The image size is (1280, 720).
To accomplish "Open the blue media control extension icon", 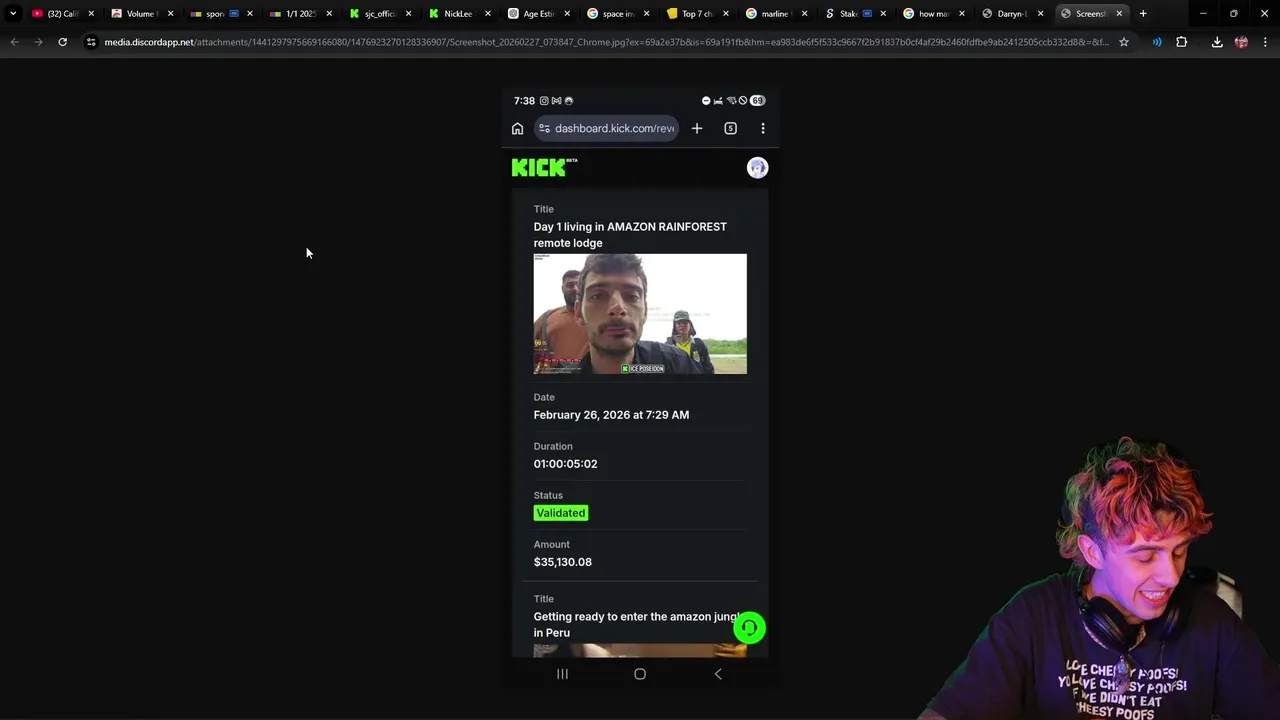I will [1157, 42].
